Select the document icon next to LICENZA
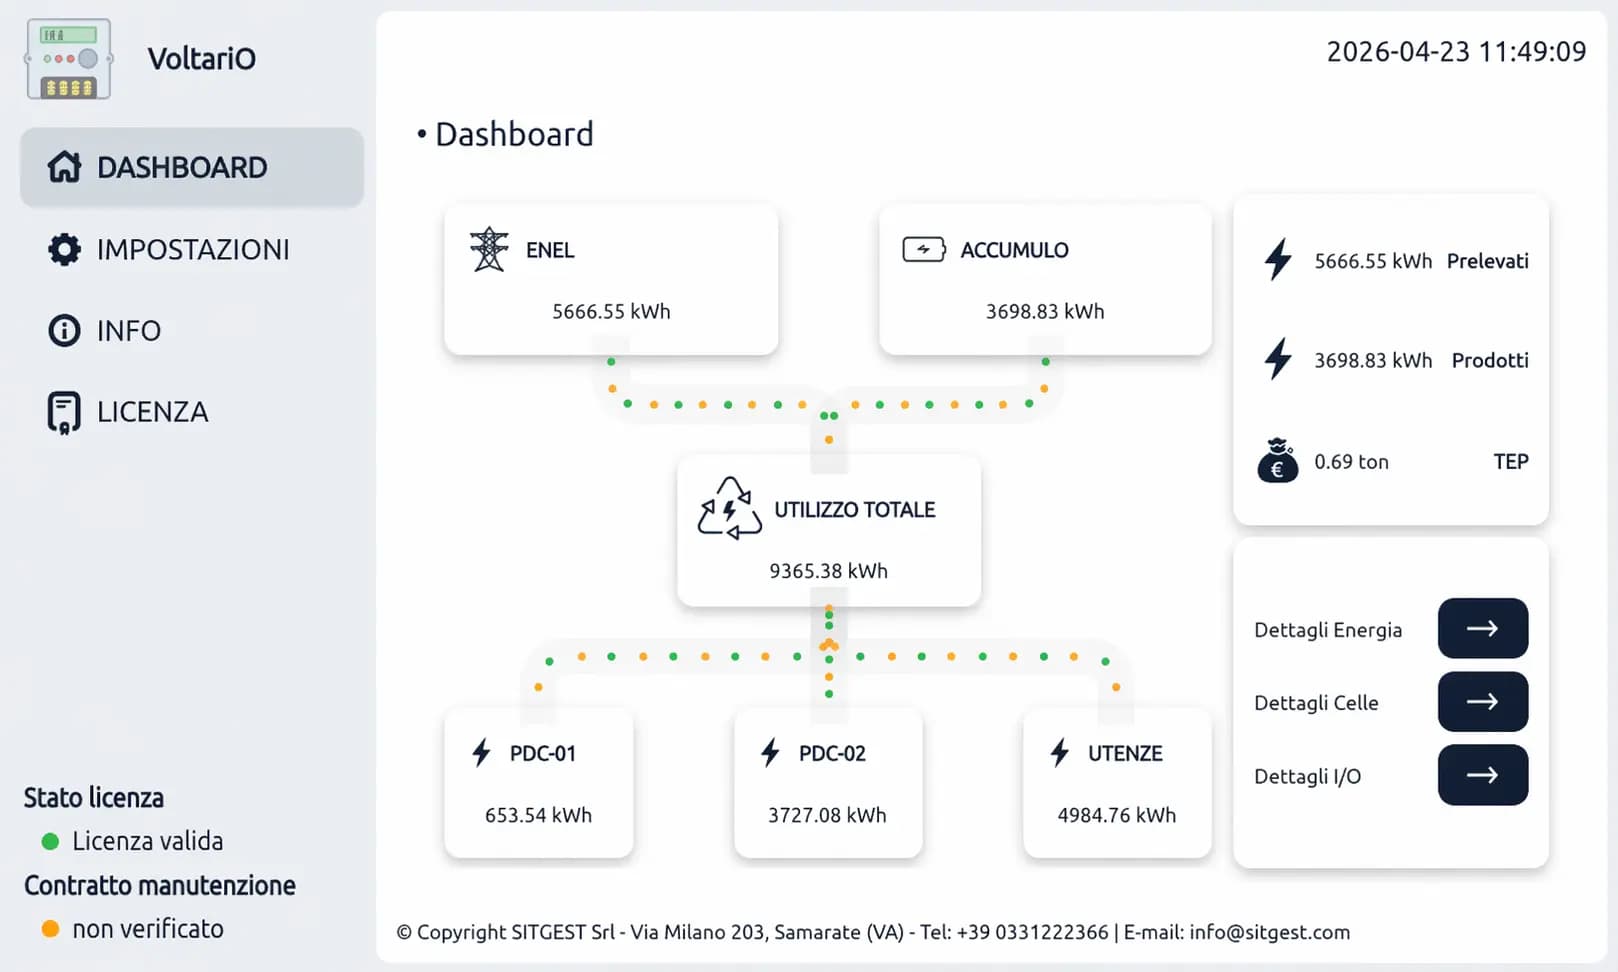Screen dimensions: 1618x972 pos(64,410)
